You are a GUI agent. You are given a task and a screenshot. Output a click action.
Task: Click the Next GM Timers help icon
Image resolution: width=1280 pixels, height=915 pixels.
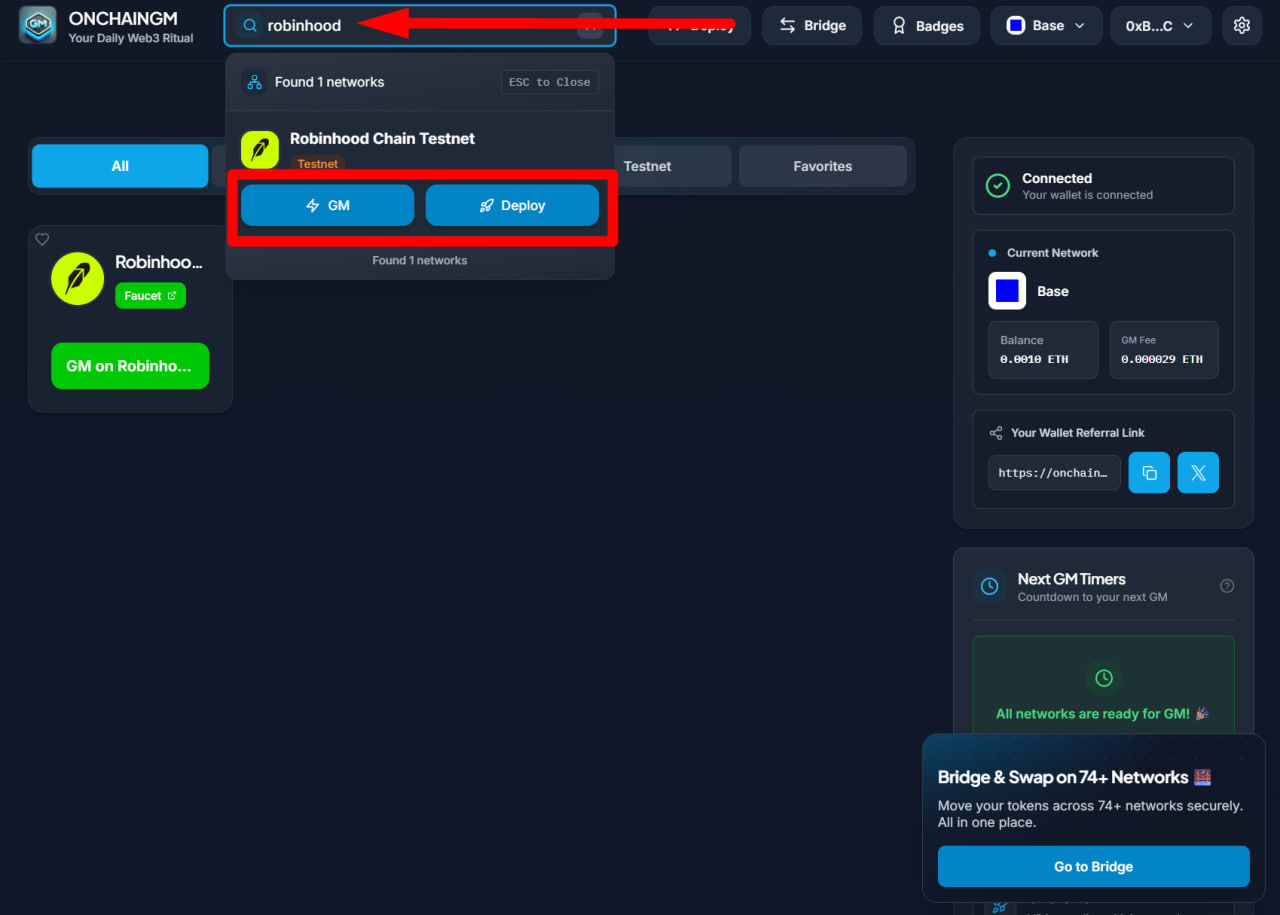coord(1227,586)
